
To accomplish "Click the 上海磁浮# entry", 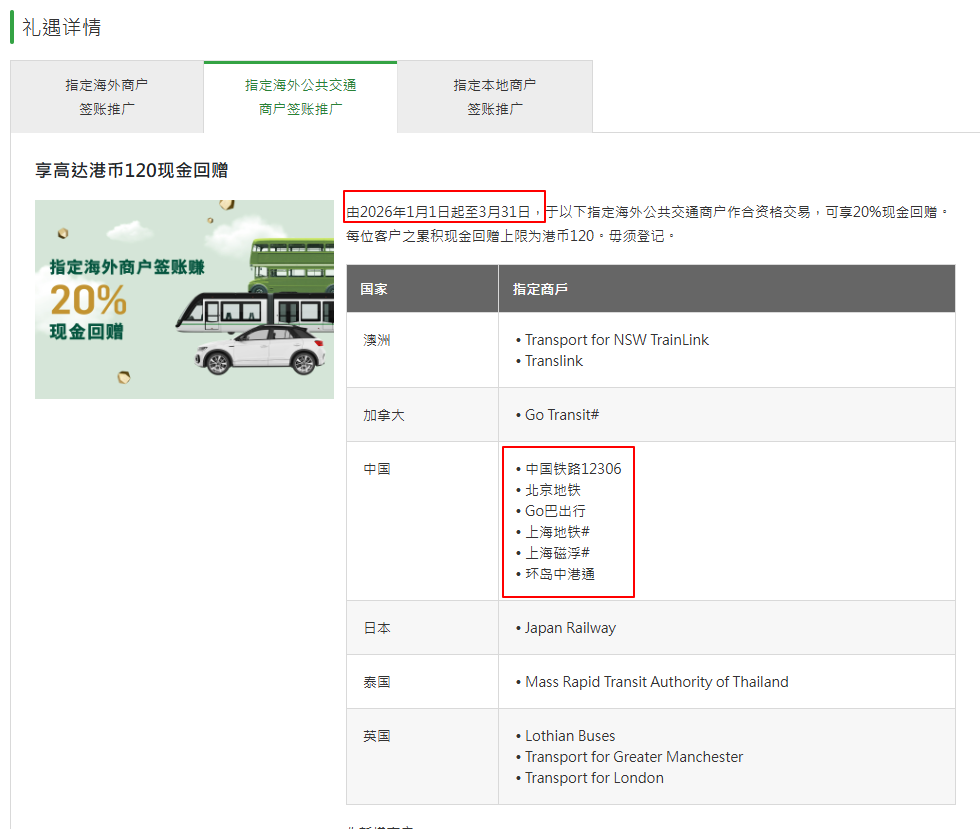I will [x=556, y=553].
